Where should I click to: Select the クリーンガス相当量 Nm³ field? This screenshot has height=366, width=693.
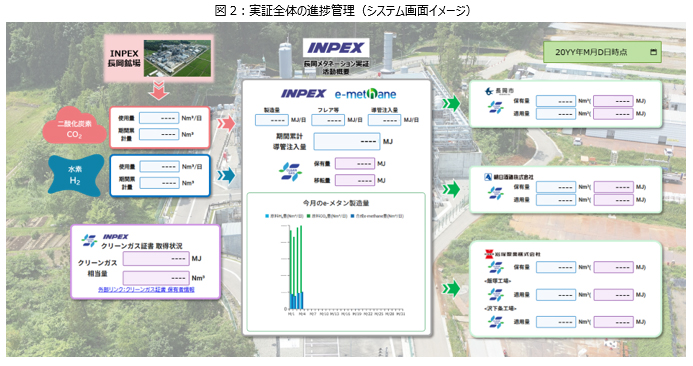click(156, 278)
